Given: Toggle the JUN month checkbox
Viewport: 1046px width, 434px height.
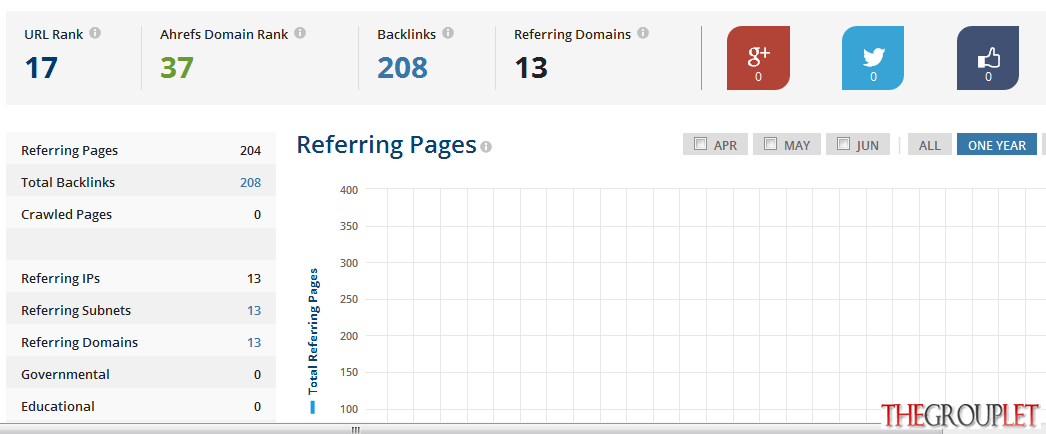Looking at the screenshot, I should (x=843, y=143).
